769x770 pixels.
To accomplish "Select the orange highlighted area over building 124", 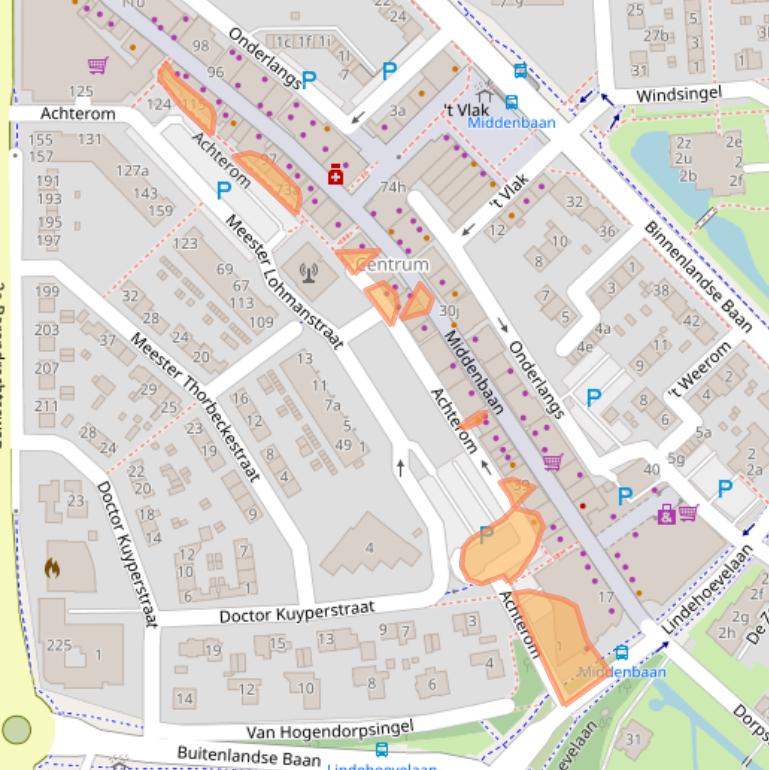I will (x=186, y=97).
